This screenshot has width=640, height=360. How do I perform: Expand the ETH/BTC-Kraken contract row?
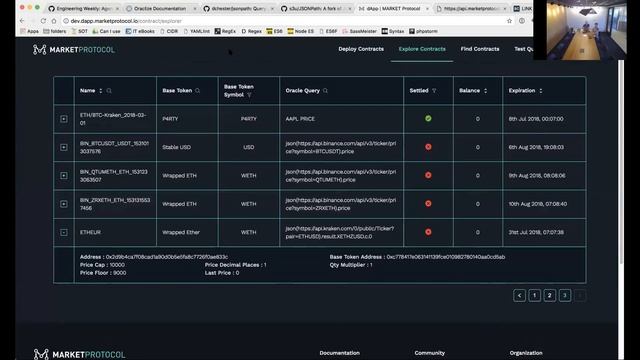64,119
